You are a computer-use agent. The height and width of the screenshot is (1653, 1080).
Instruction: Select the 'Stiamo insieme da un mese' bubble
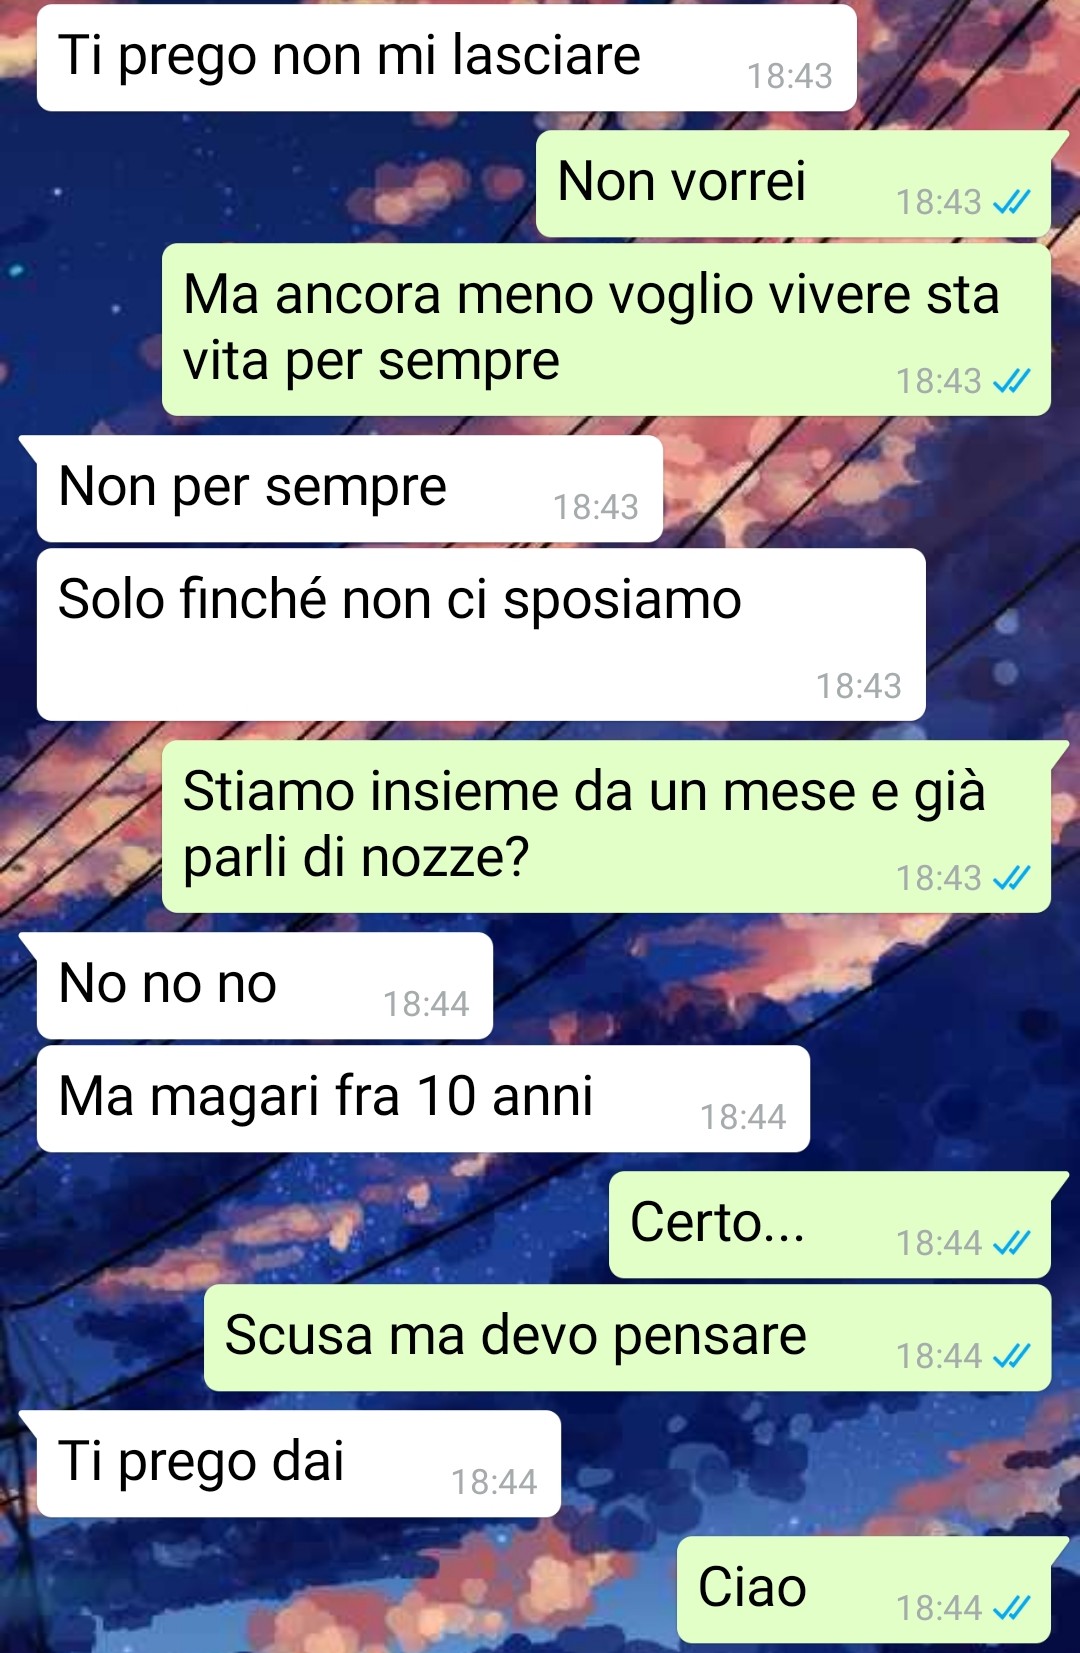coord(606,826)
